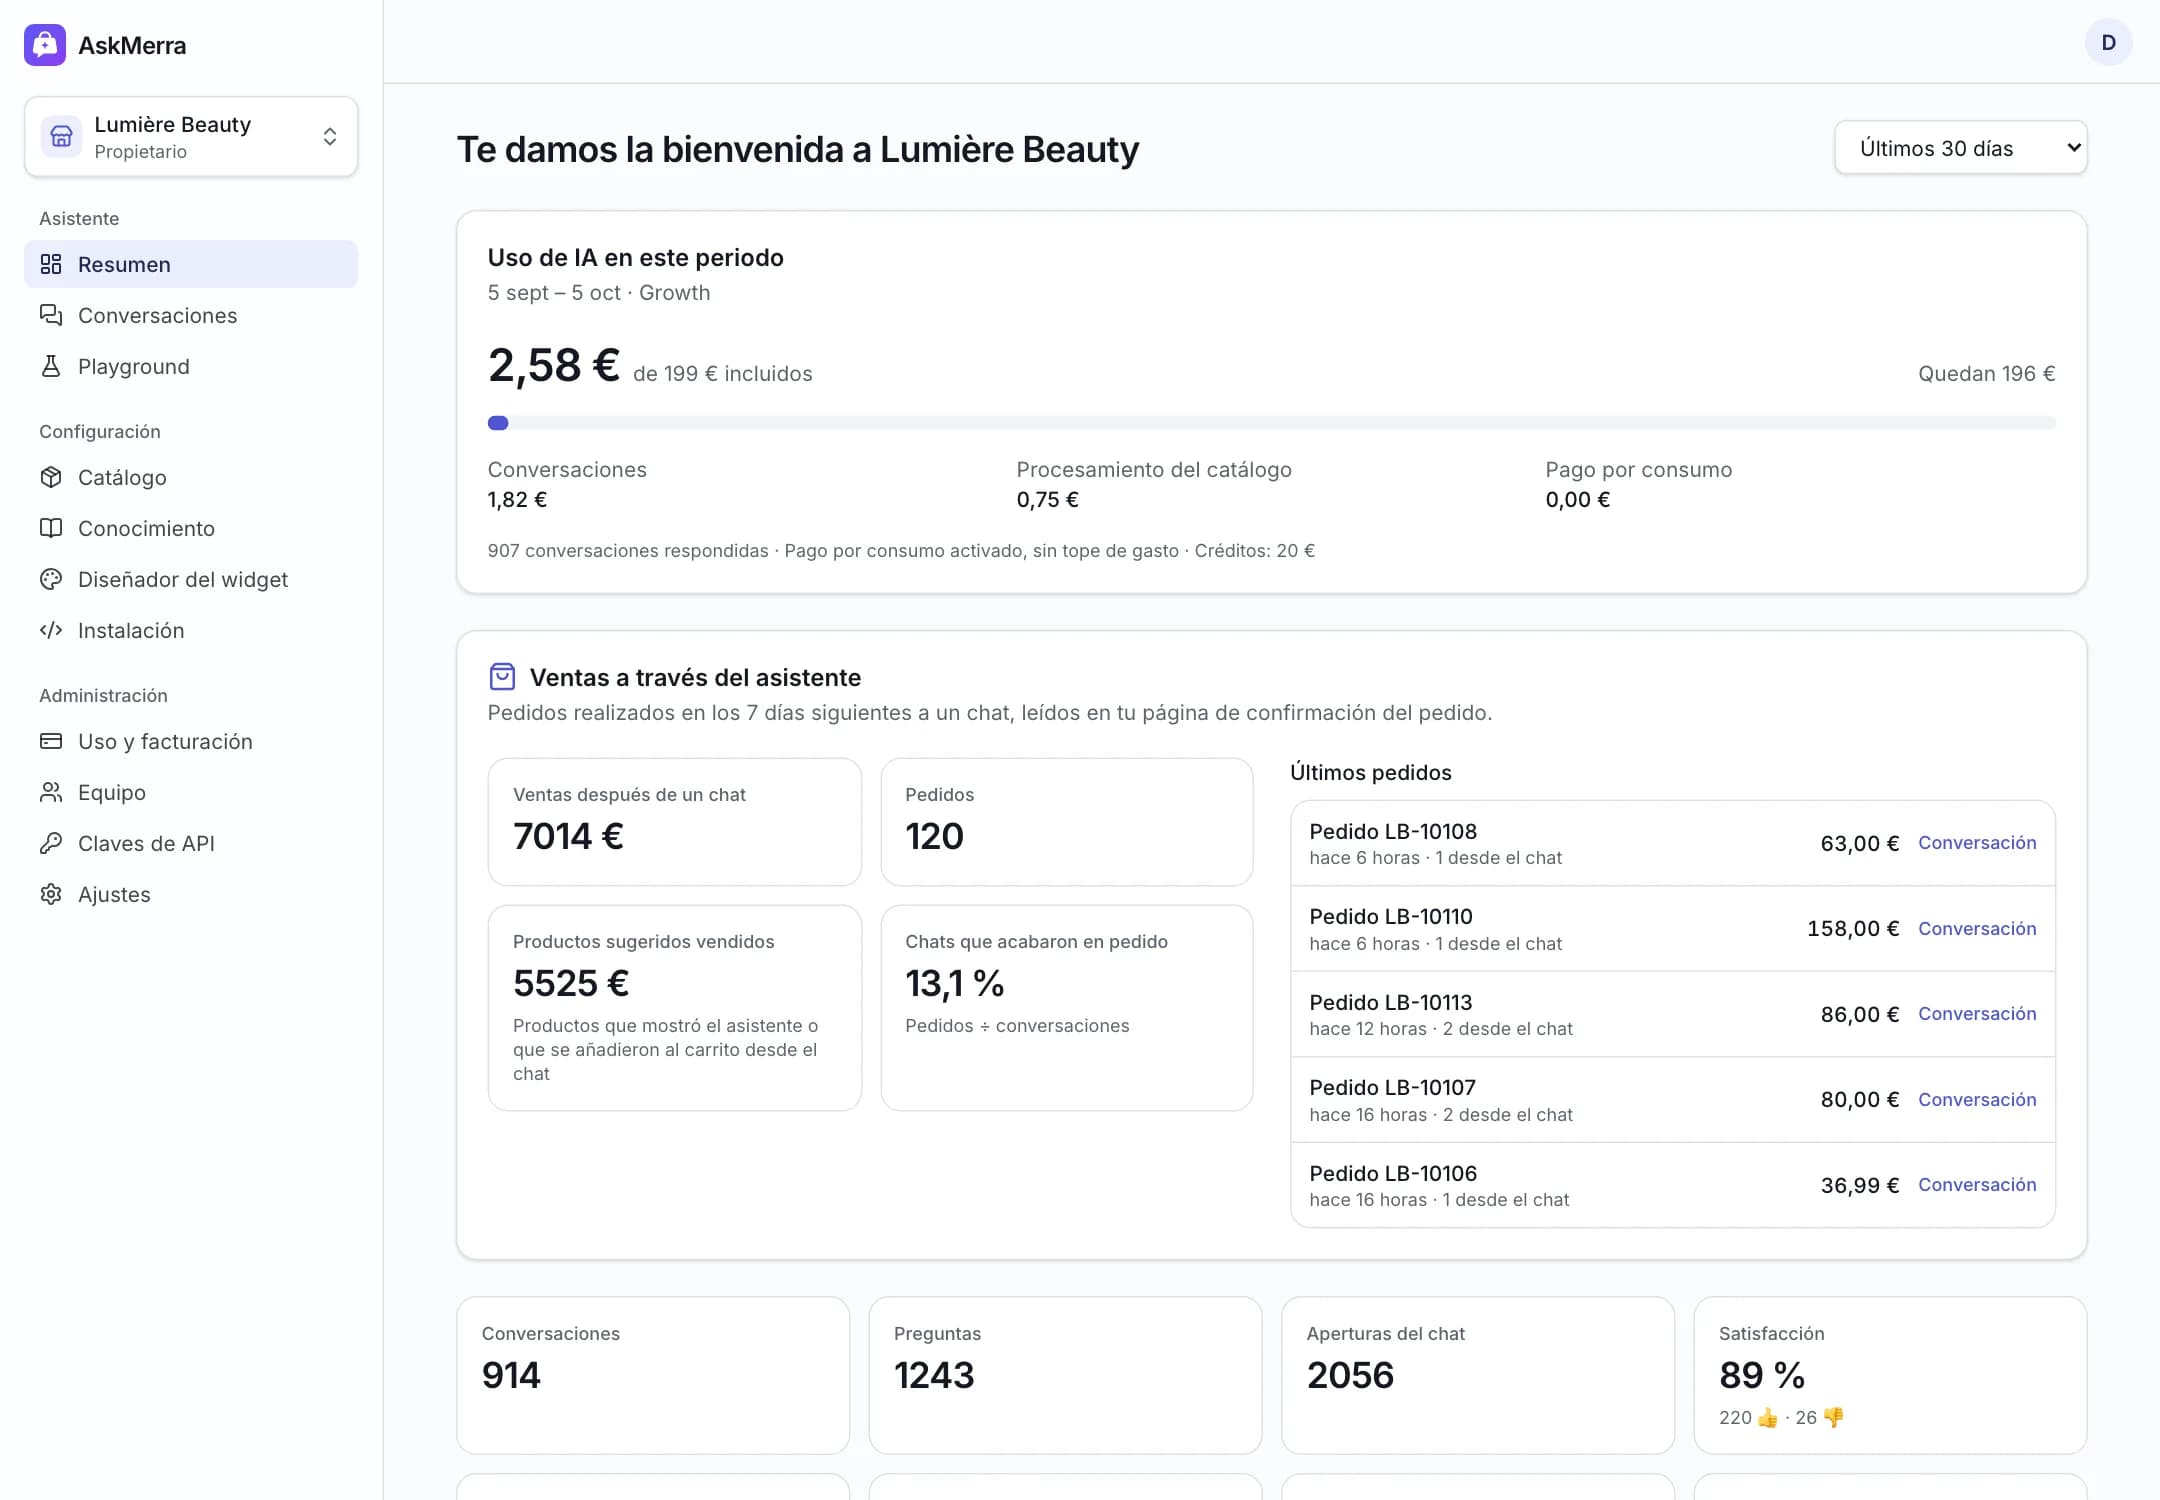Open Conversación link for Pedido LB-10113
2160x1500 pixels.
pyautogui.click(x=1977, y=1014)
